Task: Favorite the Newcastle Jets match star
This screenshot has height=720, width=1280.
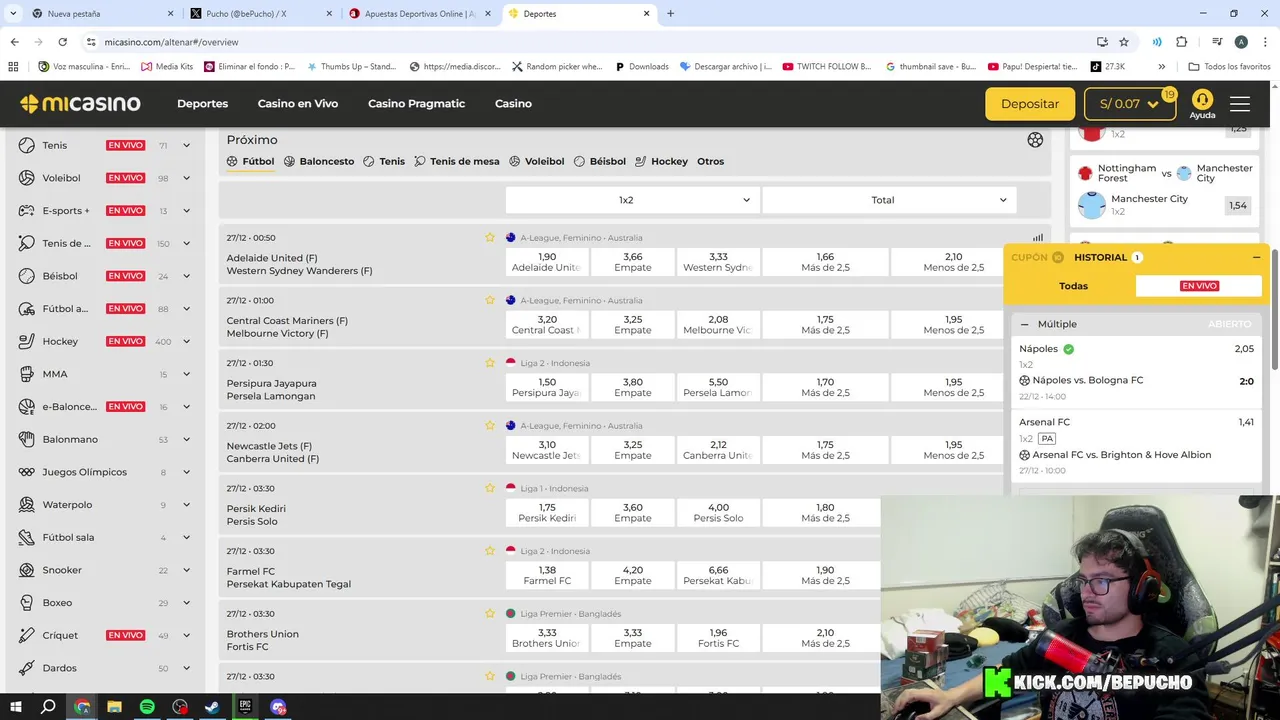Action: pyautogui.click(x=490, y=425)
